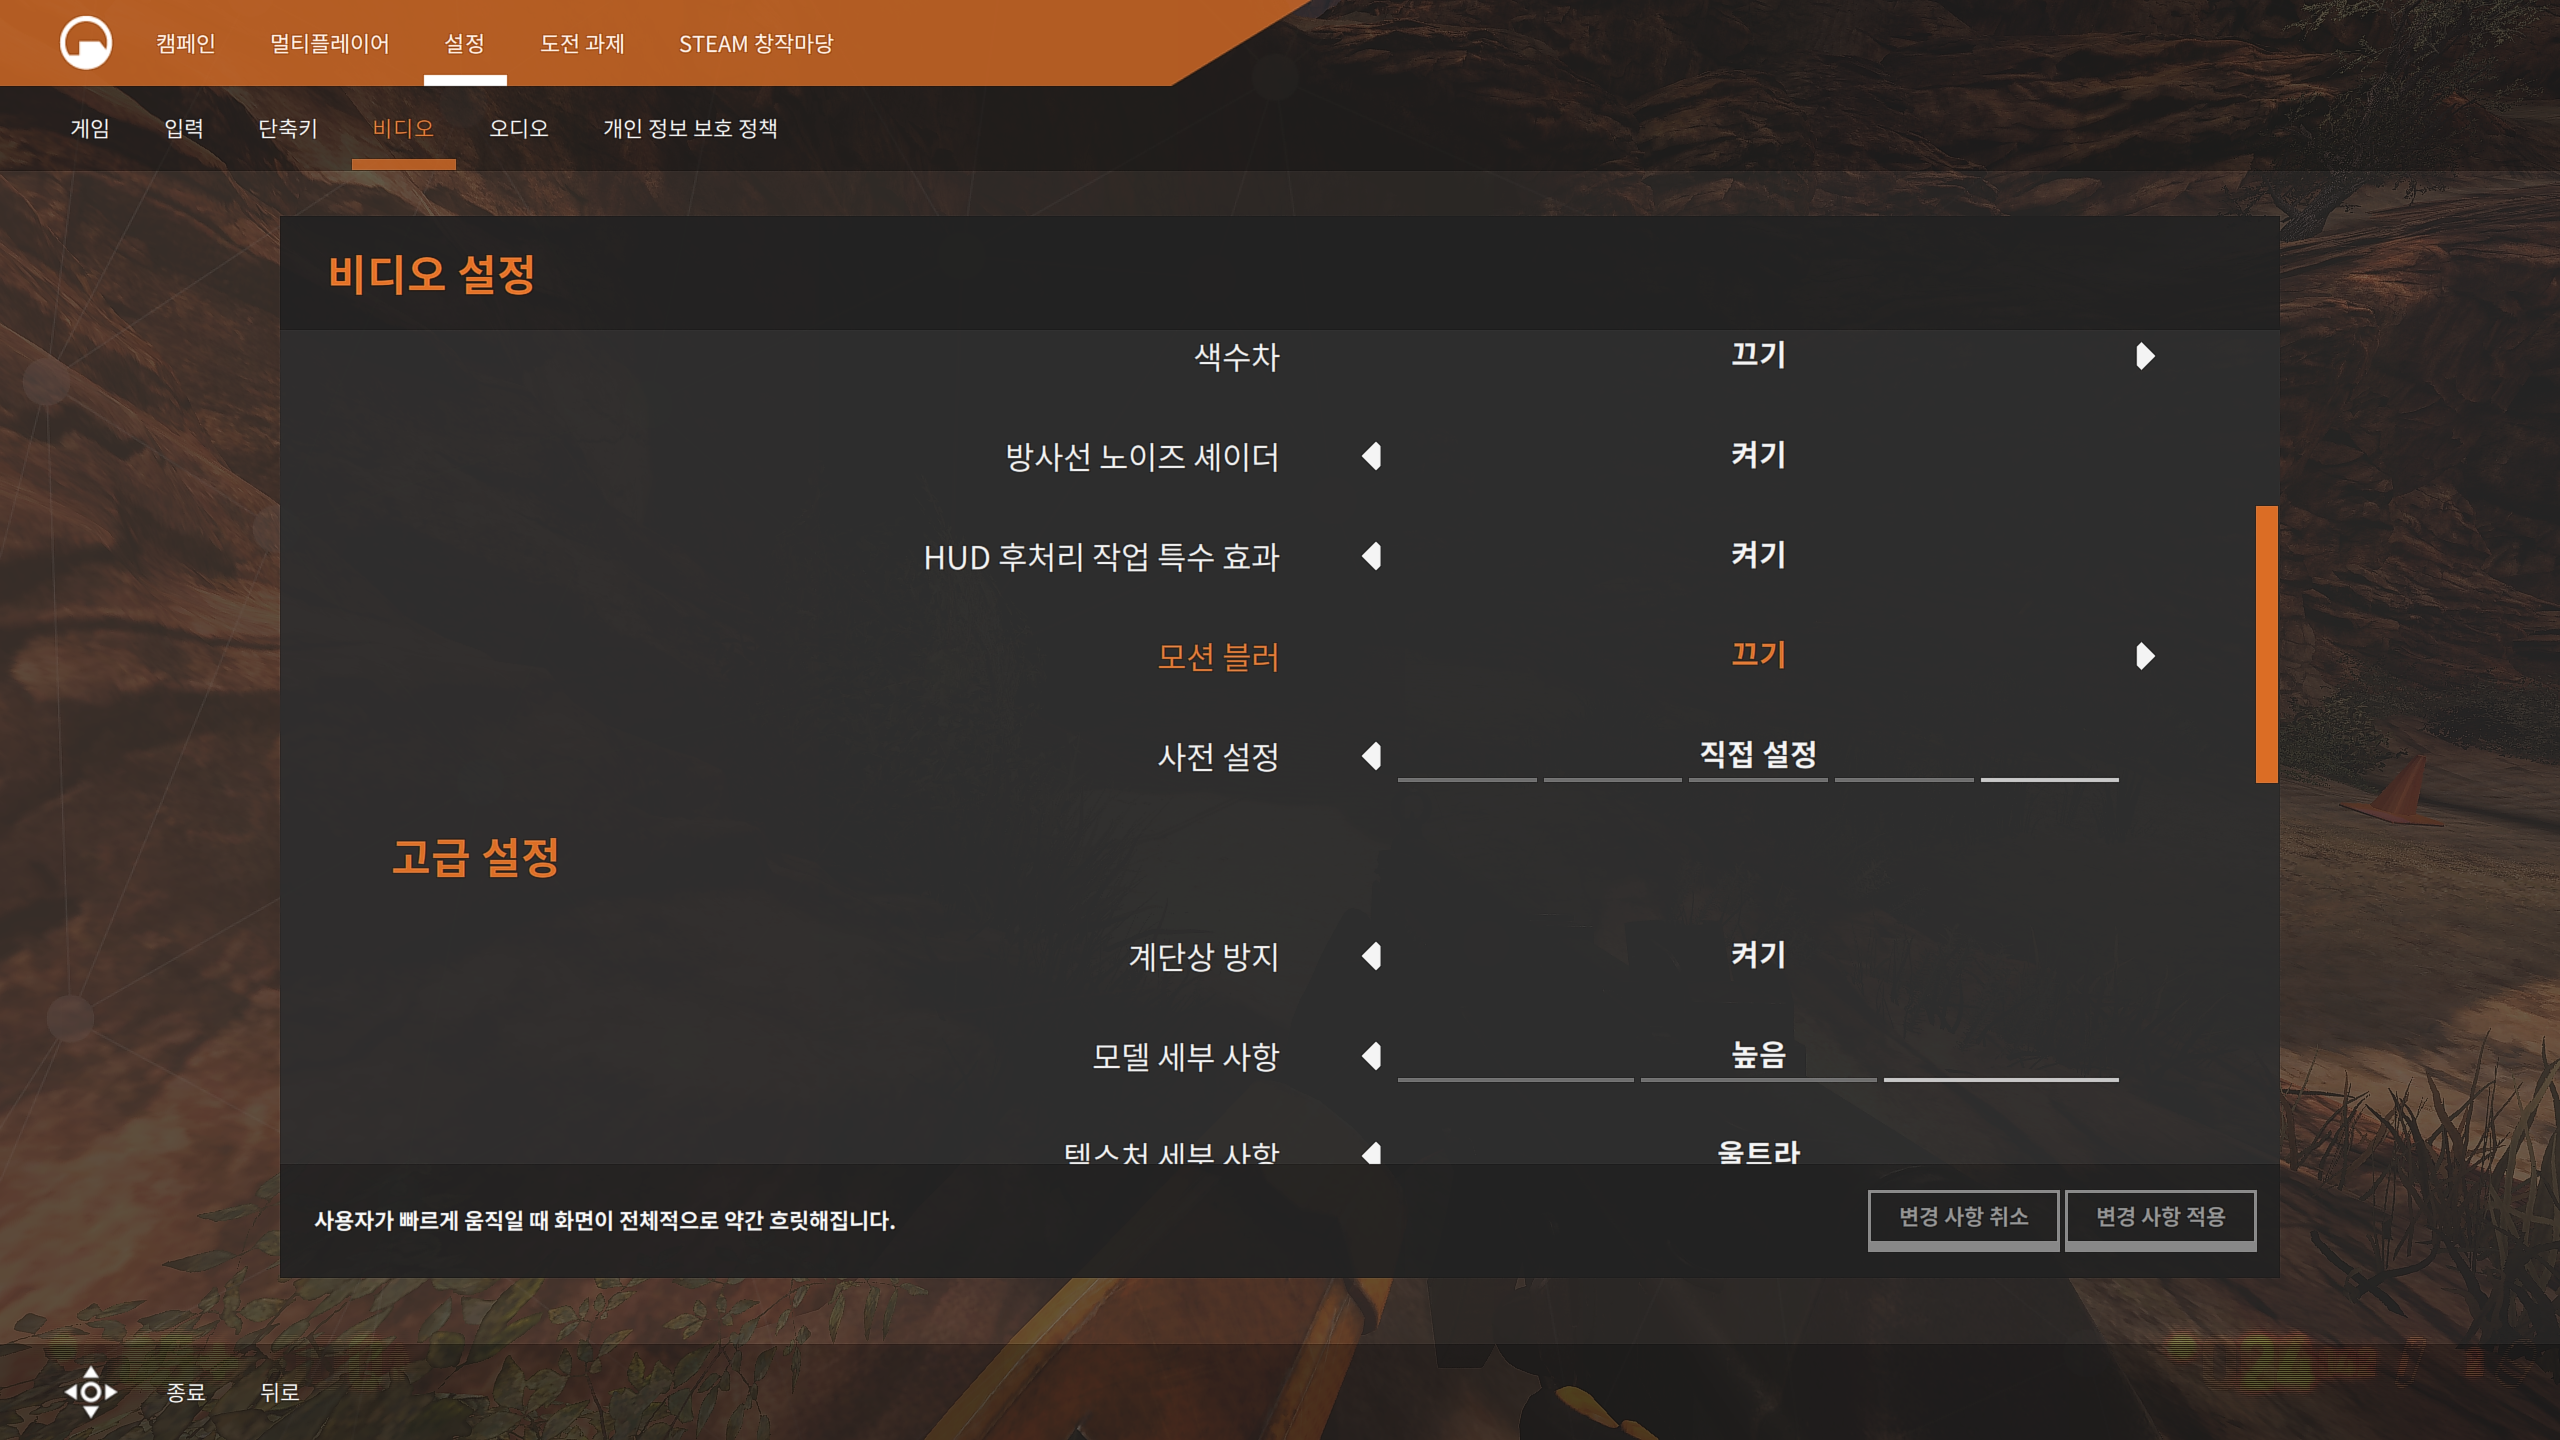The width and height of the screenshot is (2560, 1440).
Task: Lower 모델 세부 사항 with left arrow
Action: (x=1372, y=1056)
